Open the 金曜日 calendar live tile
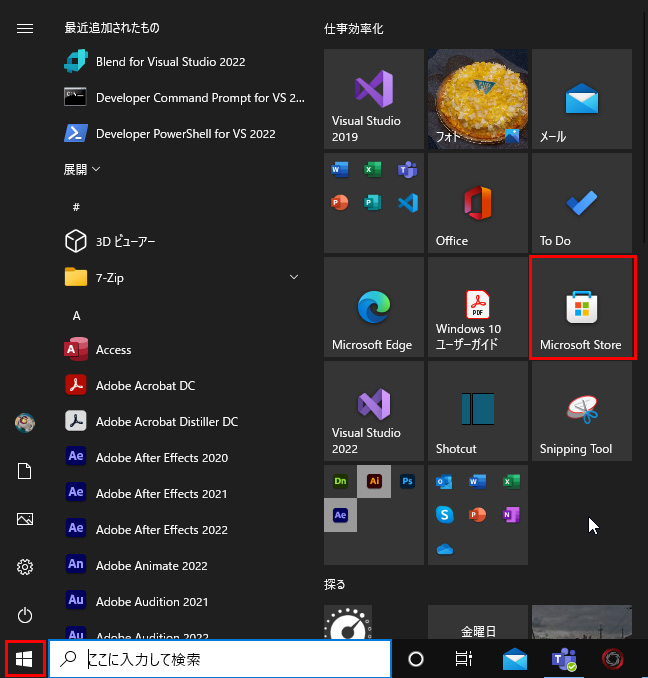Viewport: 648px width, 678px height. (478, 622)
